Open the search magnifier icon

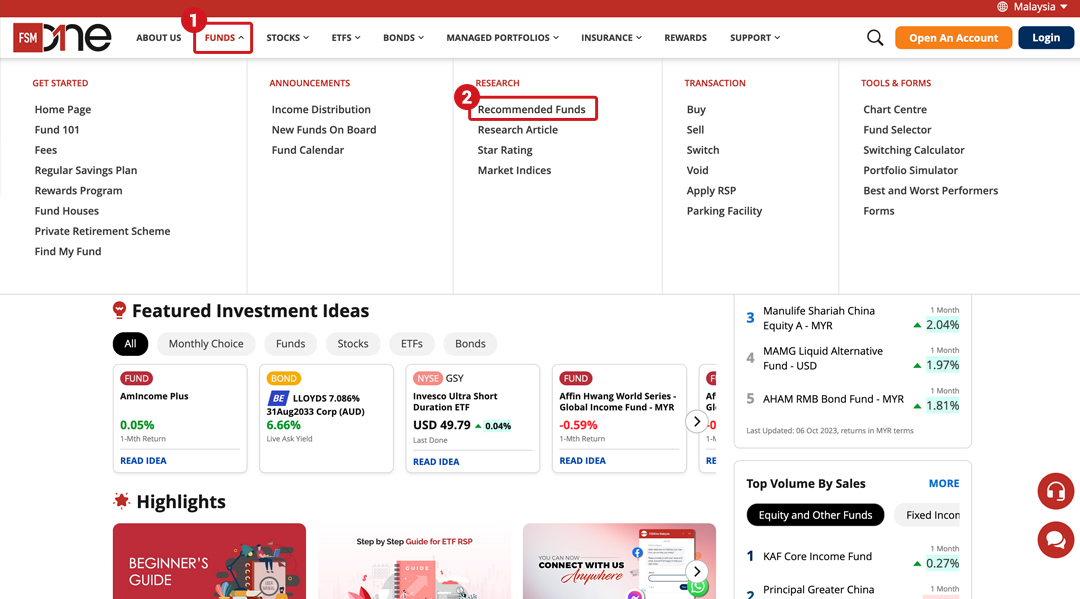click(x=875, y=38)
